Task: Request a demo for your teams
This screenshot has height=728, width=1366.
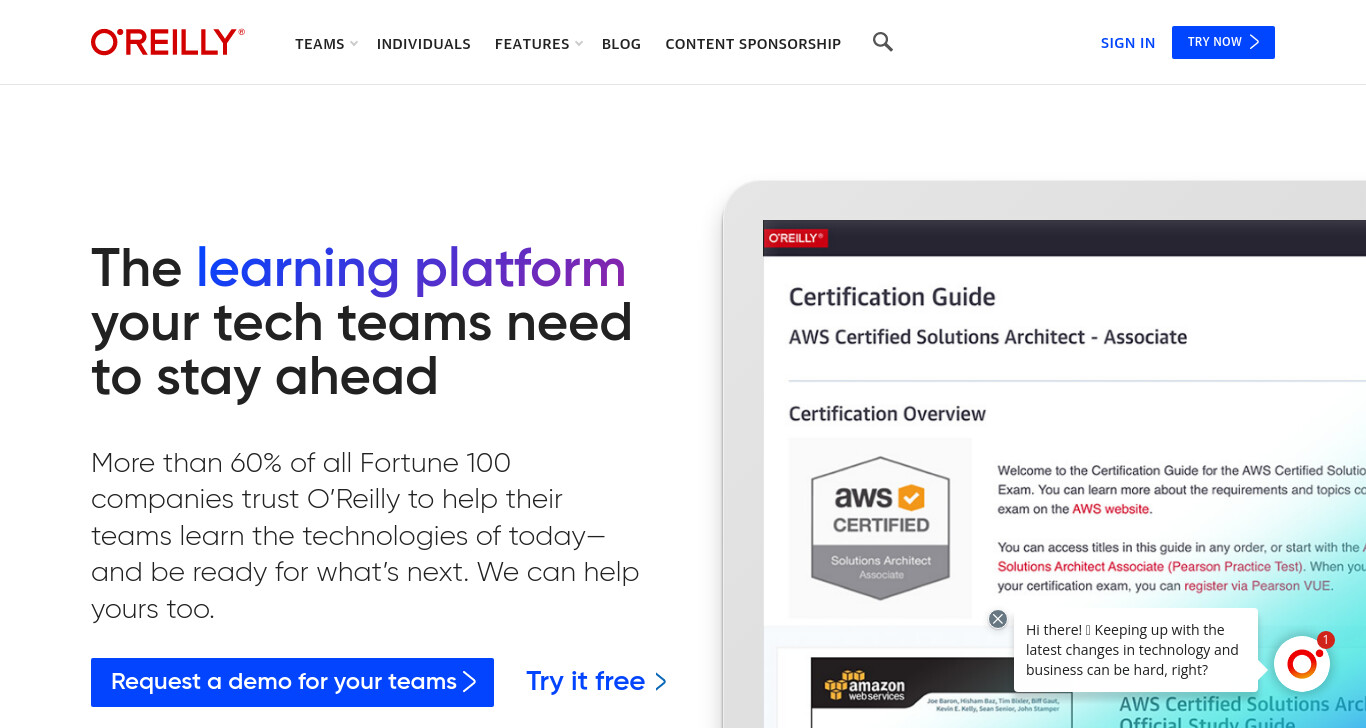Action: (292, 682)
